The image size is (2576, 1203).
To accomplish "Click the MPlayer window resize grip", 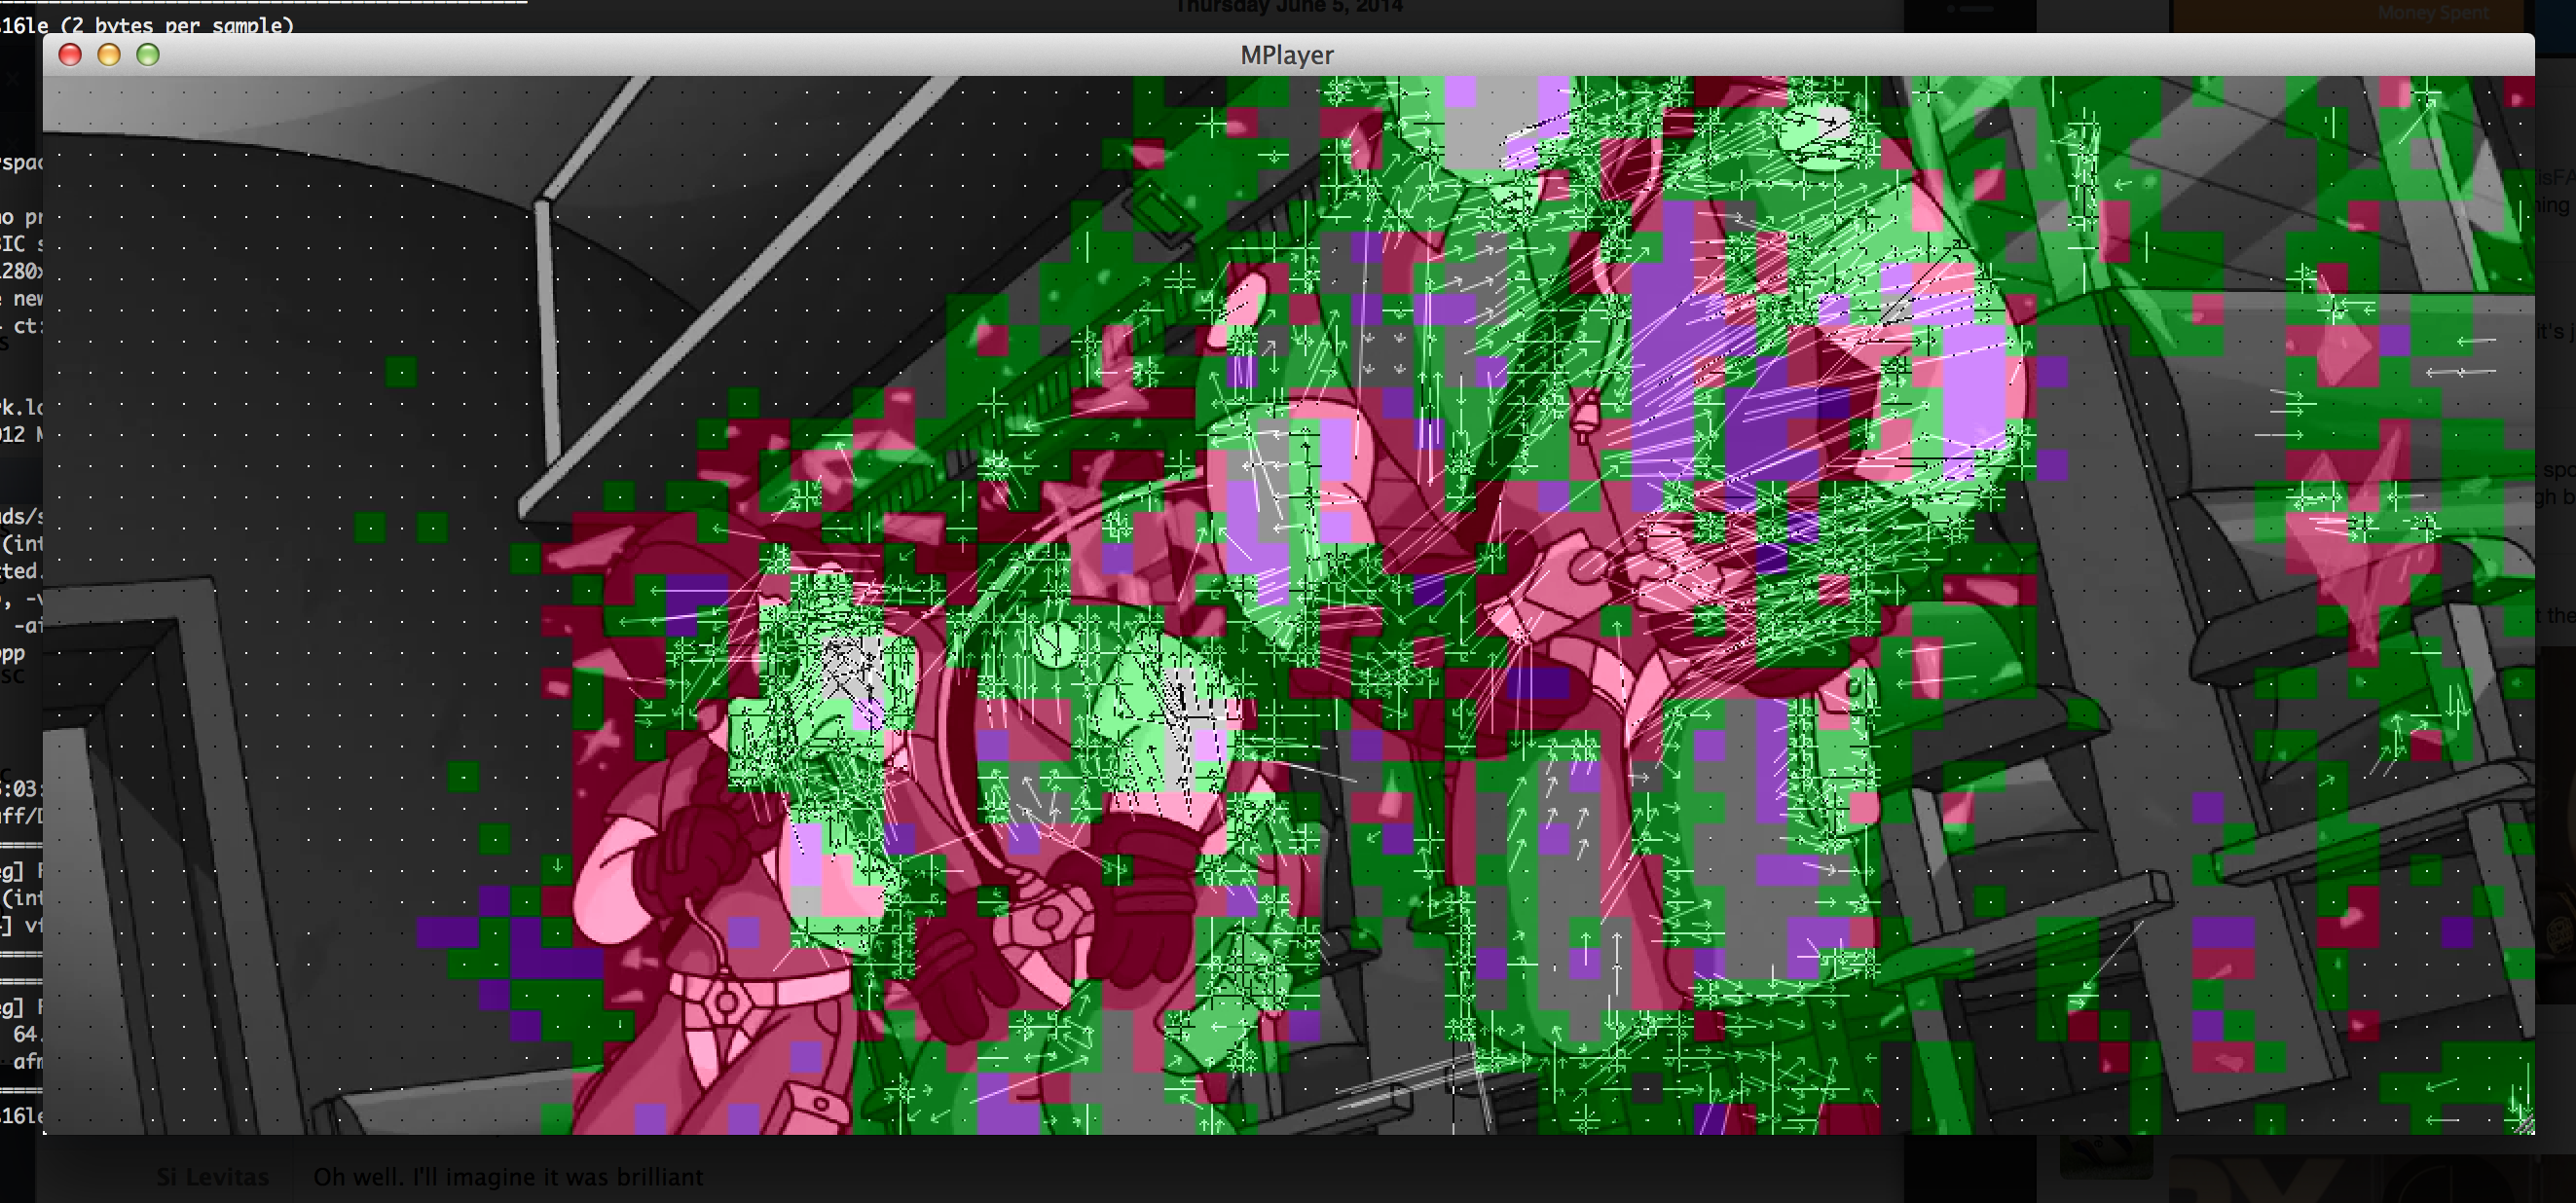I will (x=2524, y=1124).
